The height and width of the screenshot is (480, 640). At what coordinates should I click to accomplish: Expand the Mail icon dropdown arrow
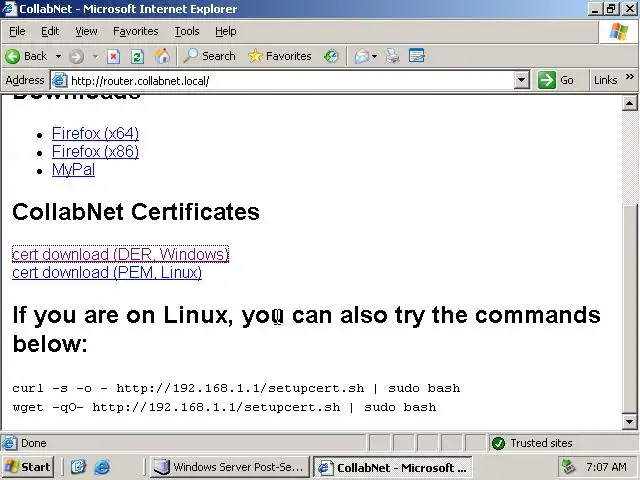point(374,56)
